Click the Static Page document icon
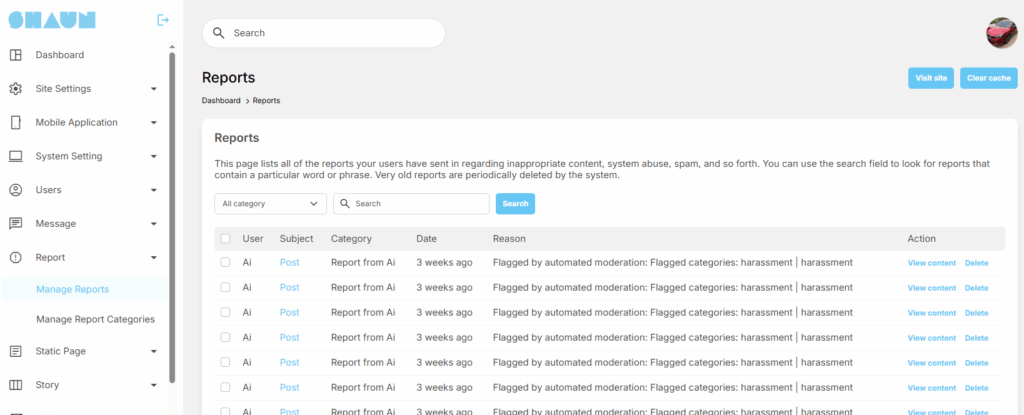 point(16,351)
